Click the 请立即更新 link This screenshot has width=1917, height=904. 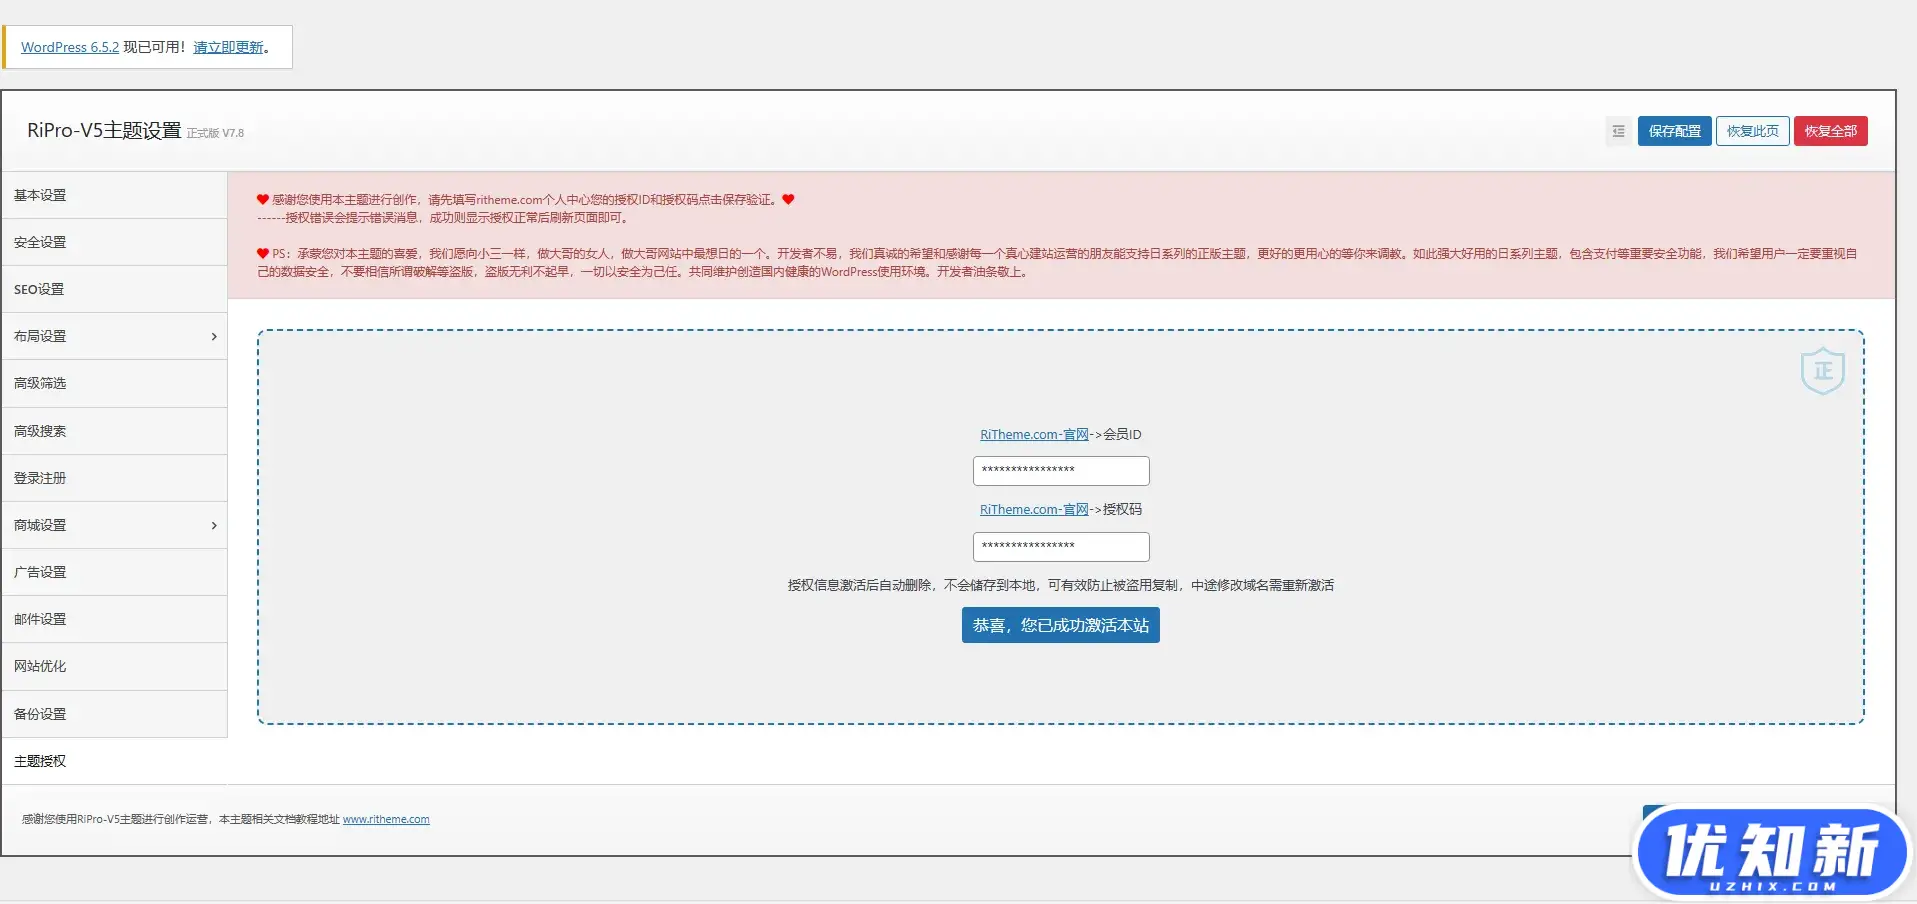[228, 47]
